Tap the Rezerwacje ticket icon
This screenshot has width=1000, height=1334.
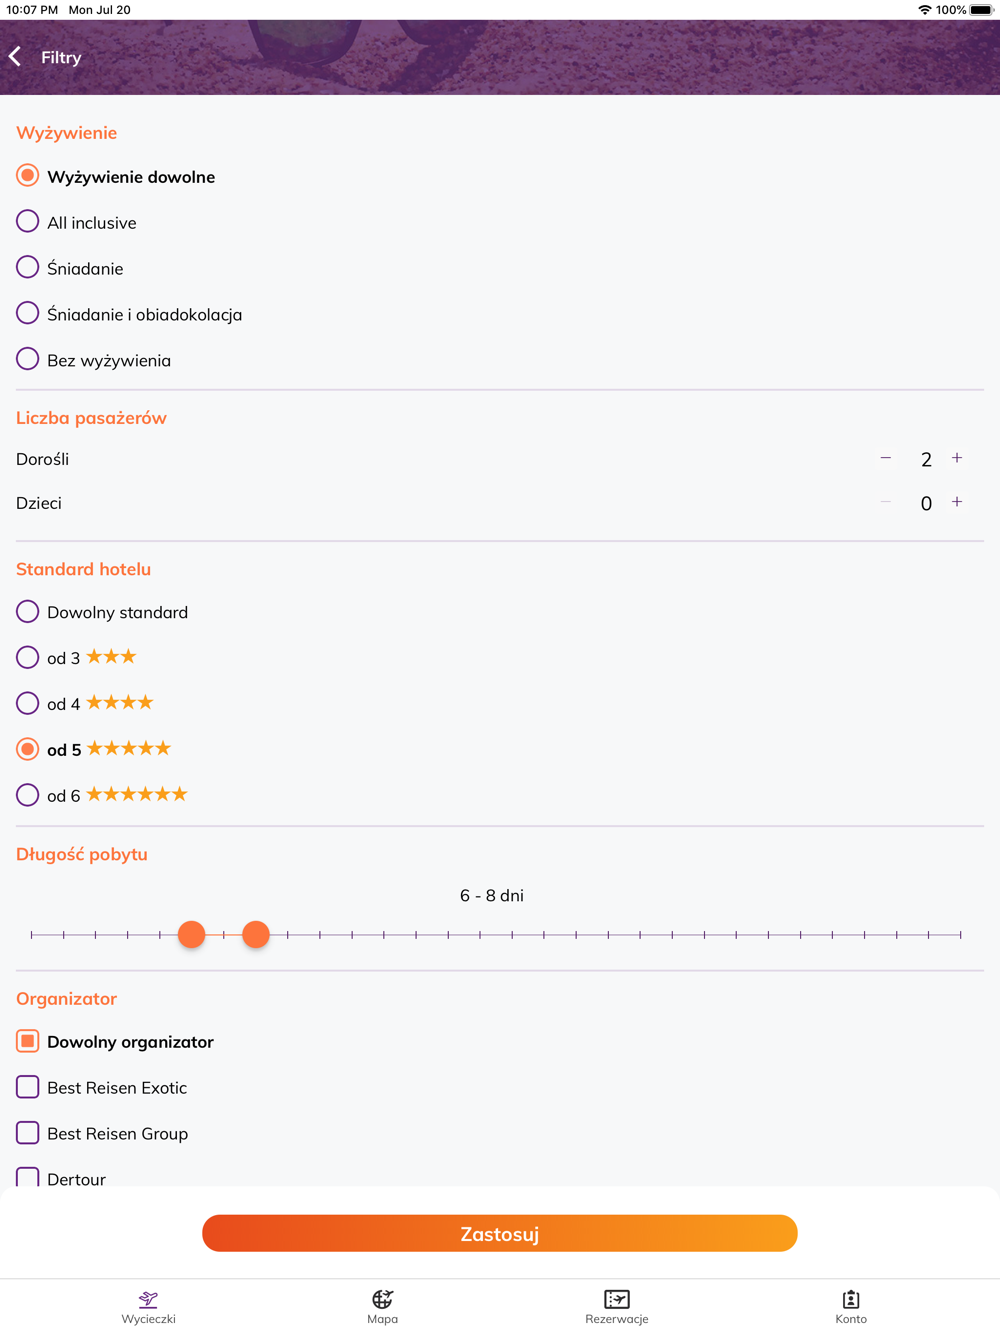pyautogui.click(x=617, y=1299)
